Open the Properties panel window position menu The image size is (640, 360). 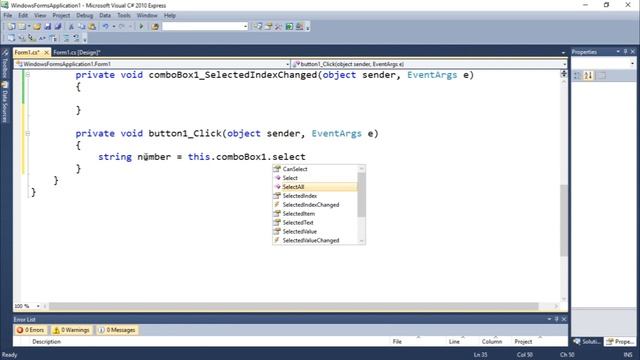point(618,52)
